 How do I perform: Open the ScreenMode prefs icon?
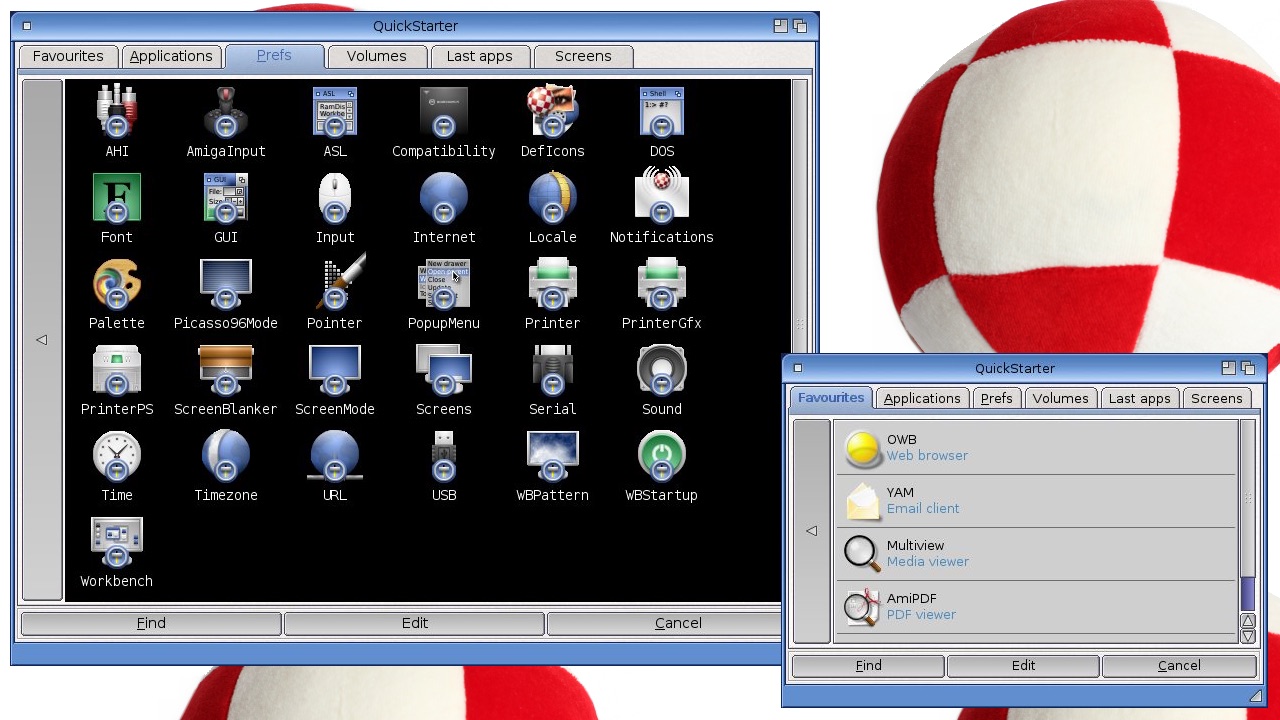click(335, 370)
